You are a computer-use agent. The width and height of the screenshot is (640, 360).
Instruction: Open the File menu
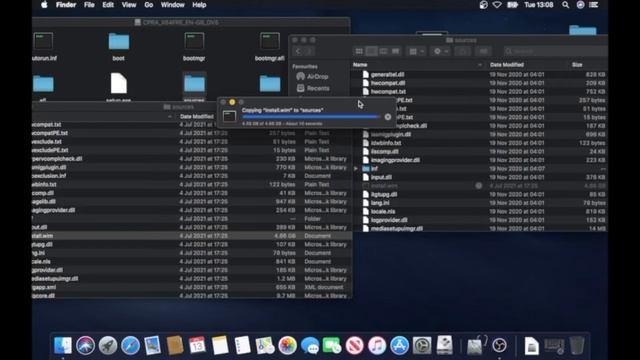[89, 5]
